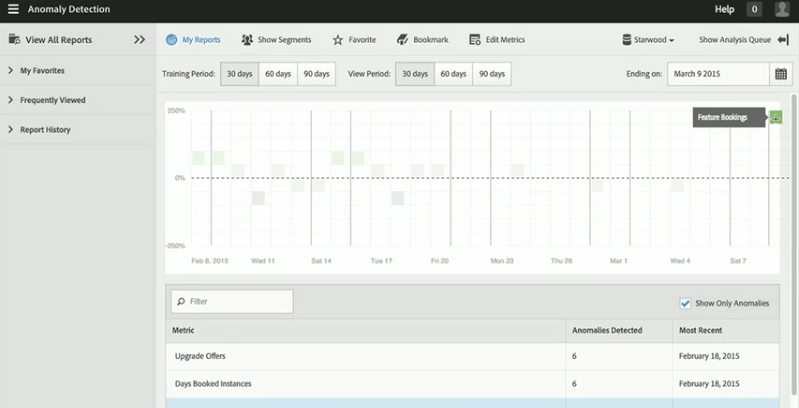Click the user profile avatar icon
The width and height of the screenshot is (799, 408).
pos(782,10)
